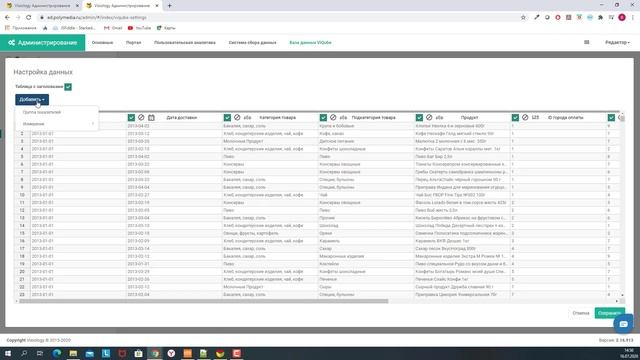This screenshot has height=360, width=640.
Task: Open База данных ViQube tab
Action: tap(311, 42)
